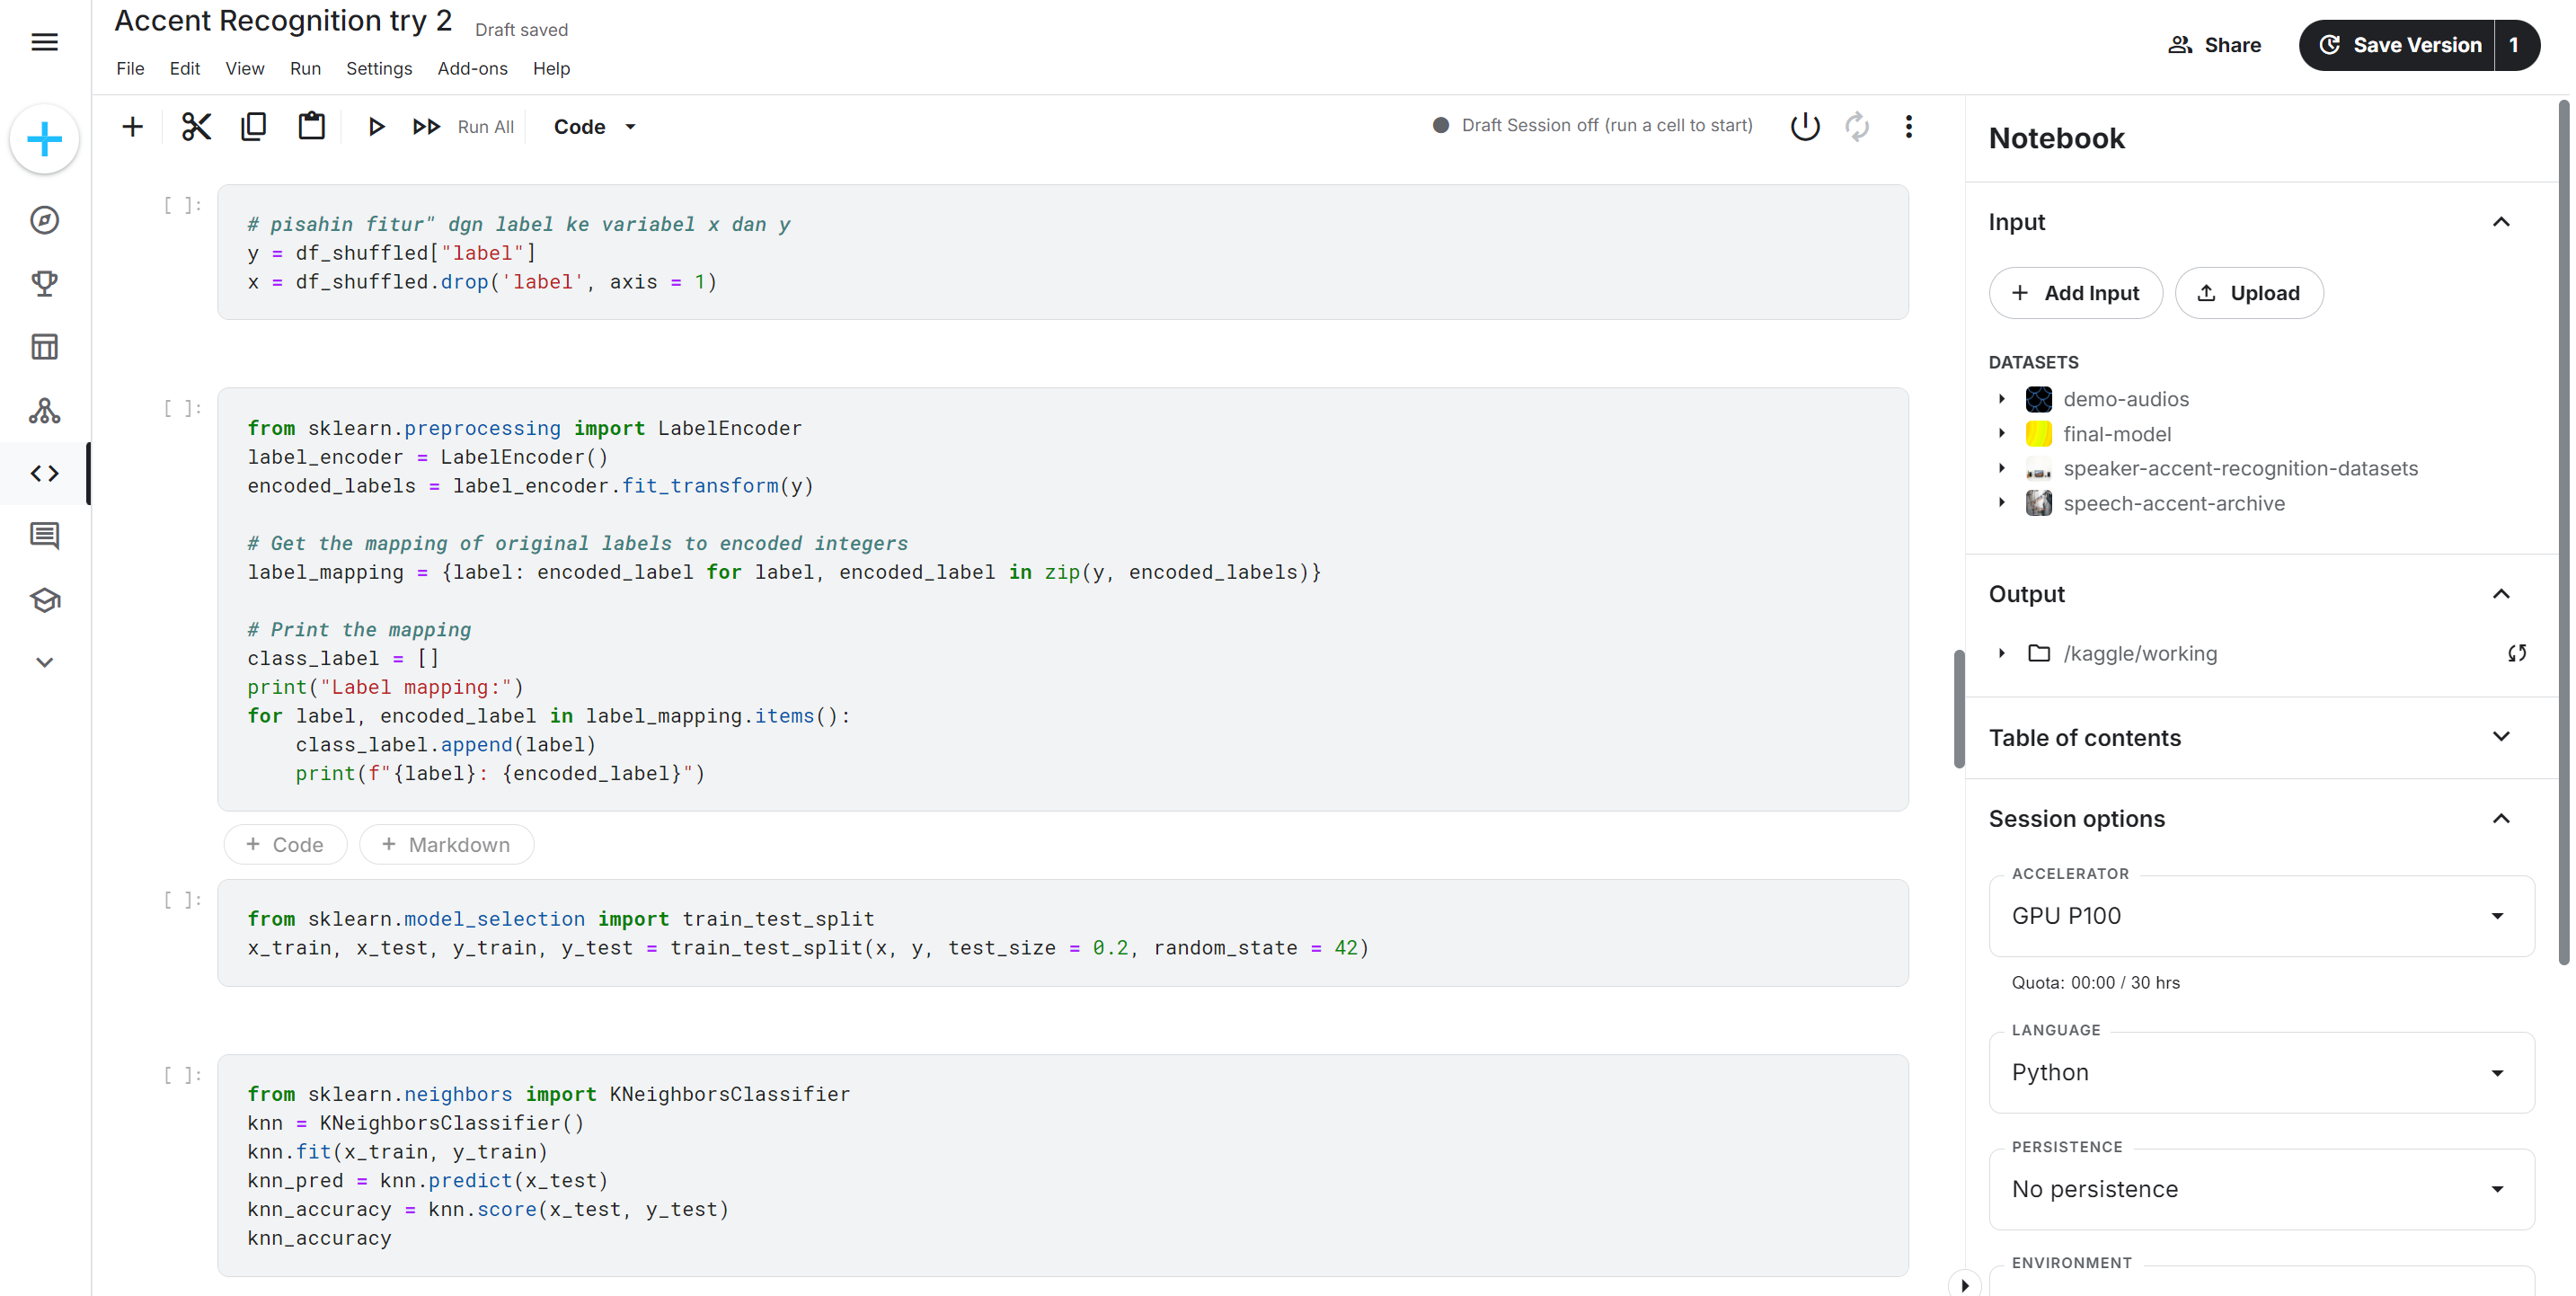Open the Edit menu
This screenshot has height=1296, width=2576.
coord(185,69)
